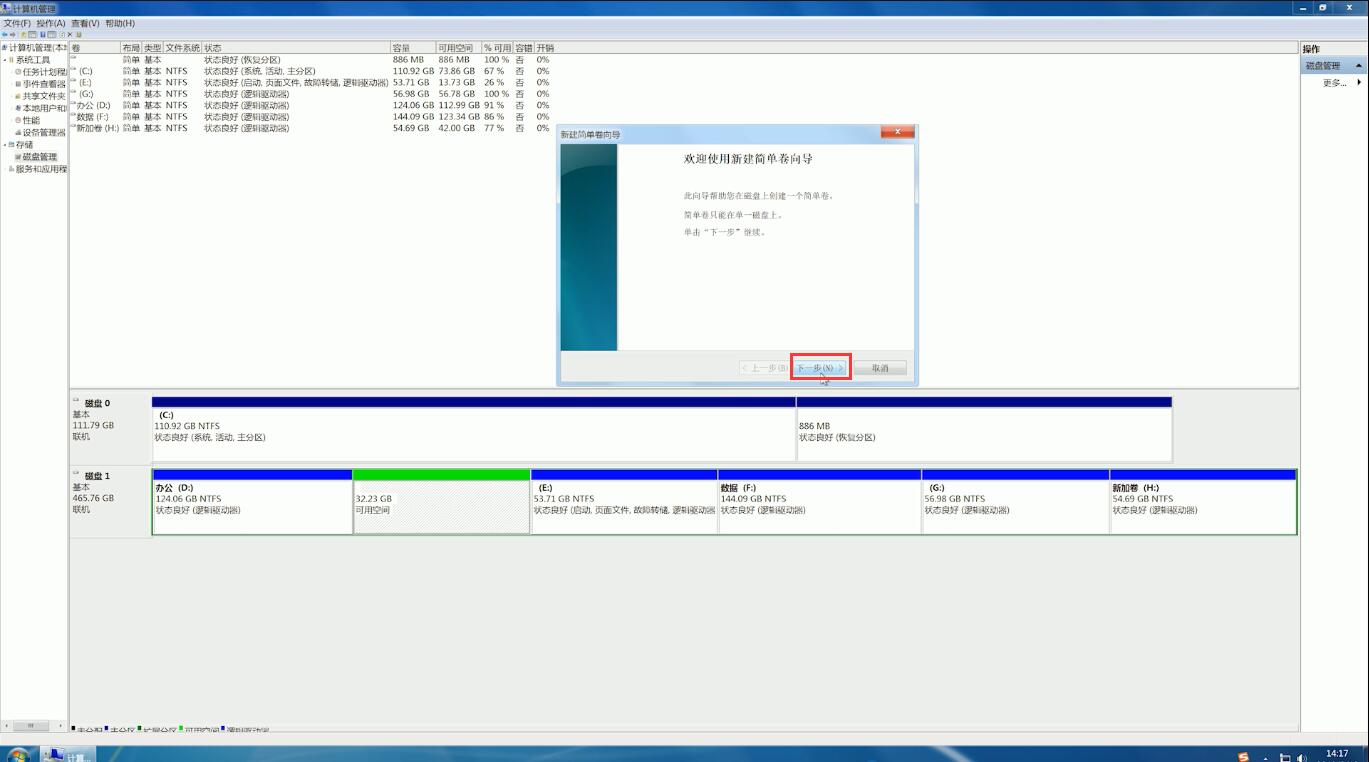Click the 可用空间 column header
This screenshot has height=762, width=1369.
[458, 48]
